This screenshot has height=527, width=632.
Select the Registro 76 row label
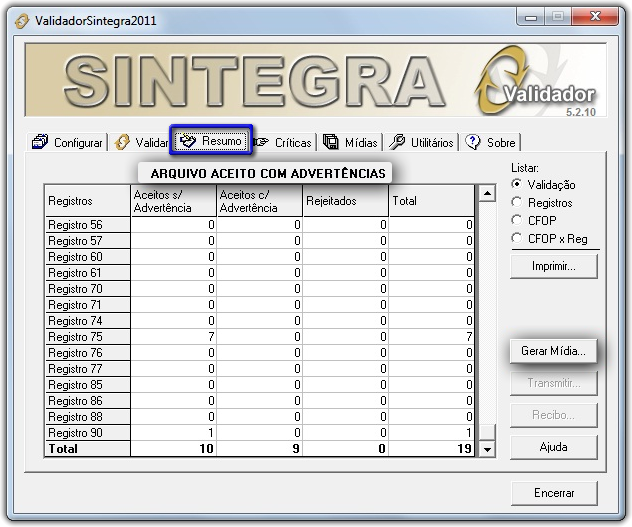87,353
